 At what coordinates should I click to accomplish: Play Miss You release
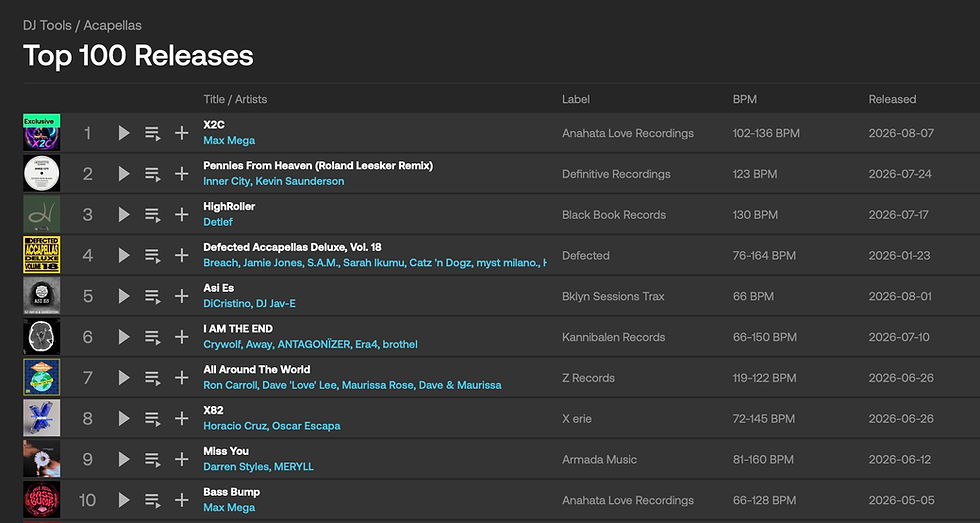click(124, 459)
